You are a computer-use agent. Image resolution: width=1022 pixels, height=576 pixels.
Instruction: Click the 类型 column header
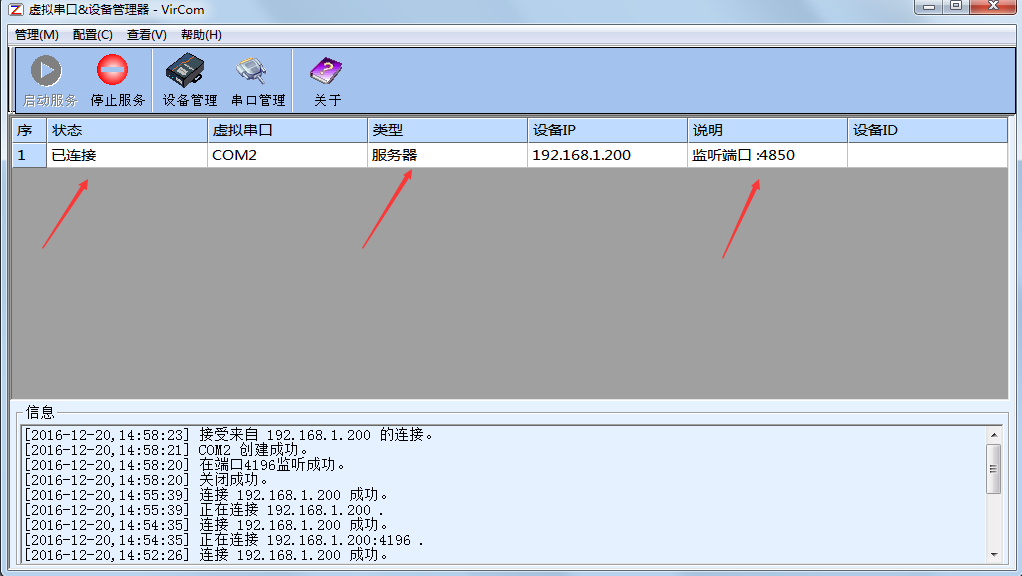tap(447, 131)
